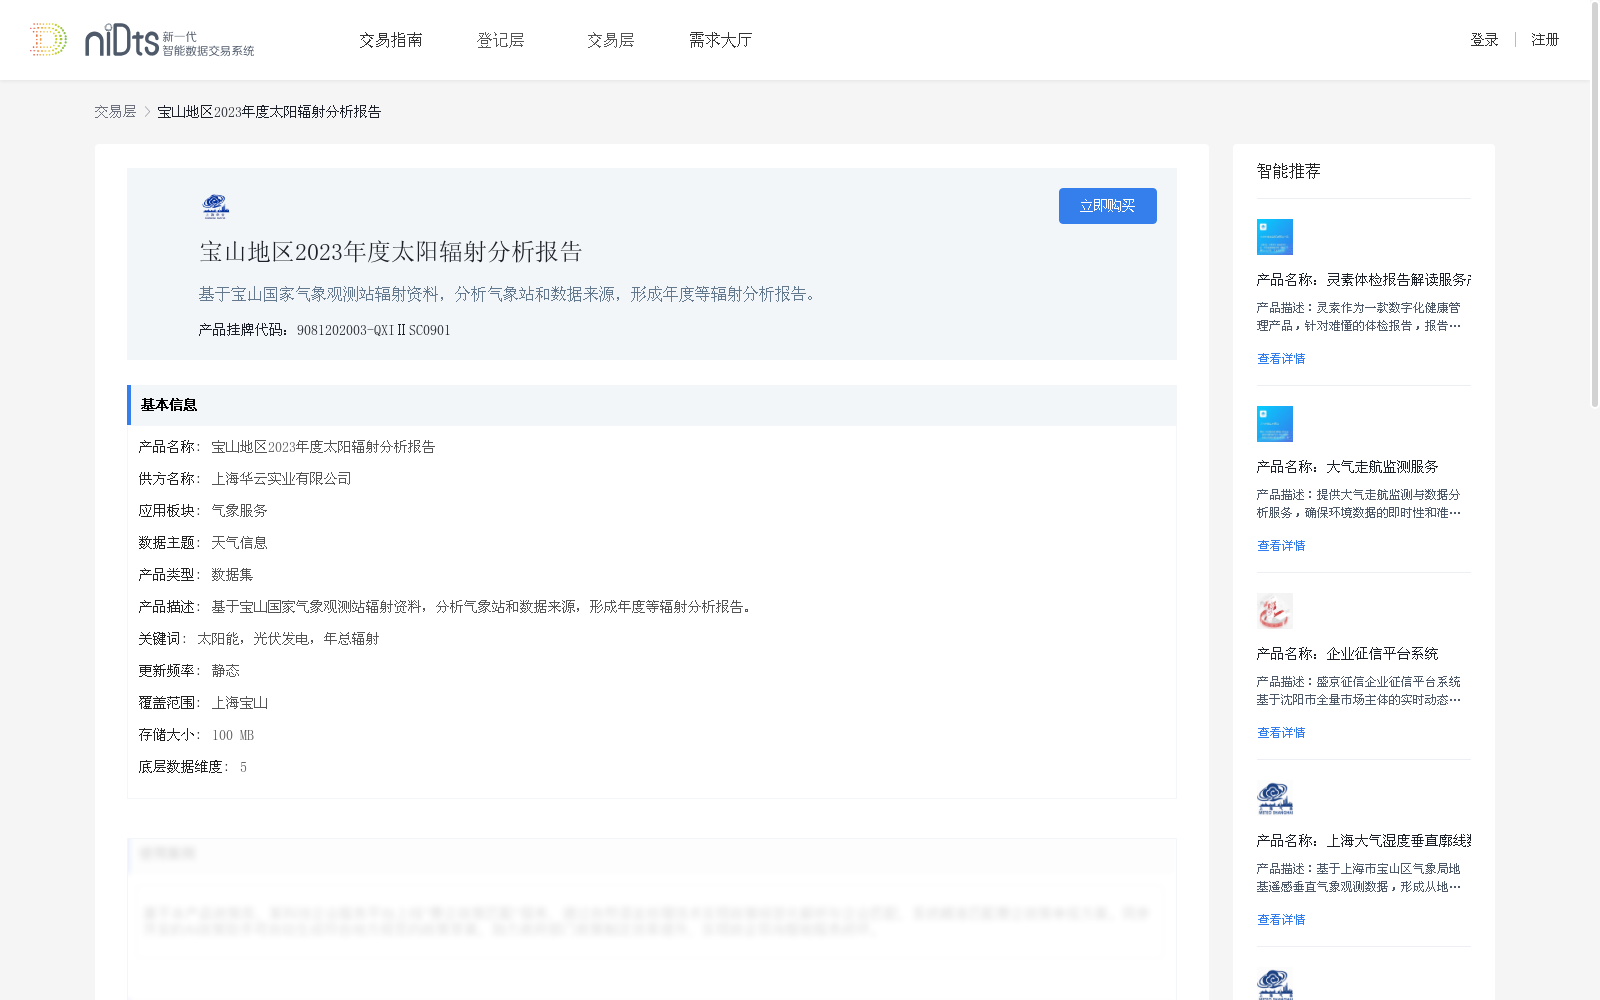Click the product code 9081202003-QXIⅡSC0901
The height and width of the screenshot is (1000, 1600).
[374, 330]
